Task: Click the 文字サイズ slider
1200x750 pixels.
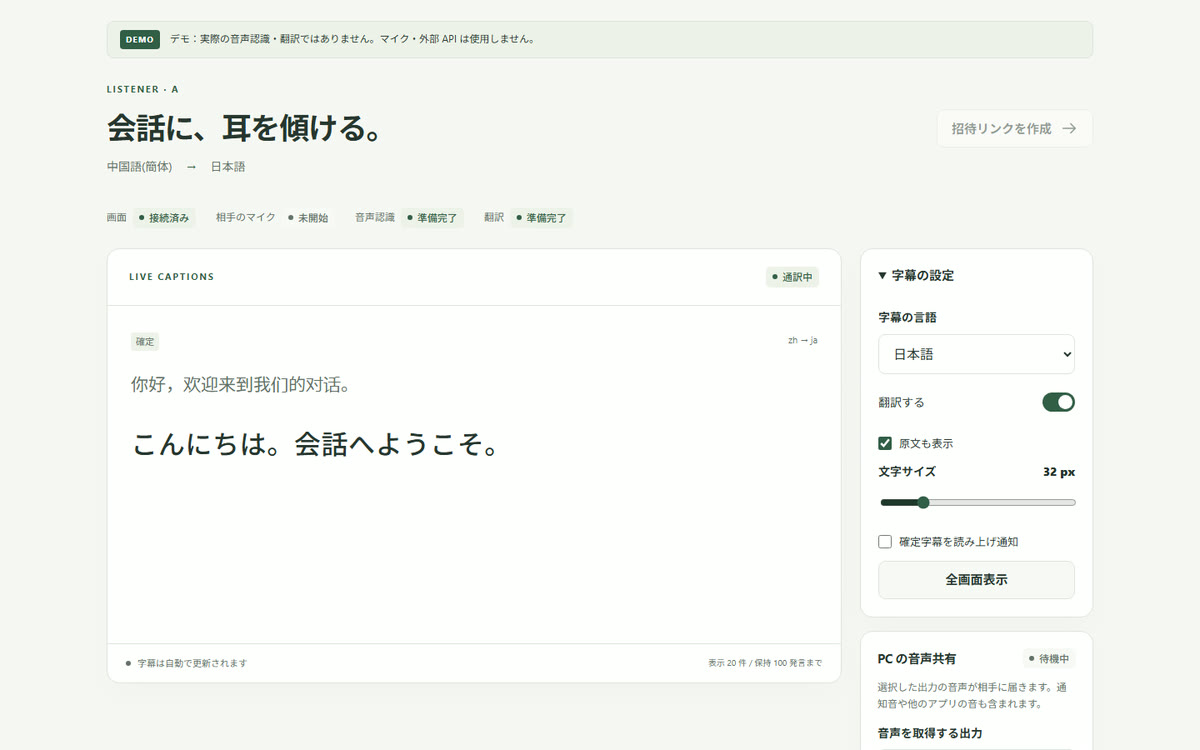Action: 977,502
